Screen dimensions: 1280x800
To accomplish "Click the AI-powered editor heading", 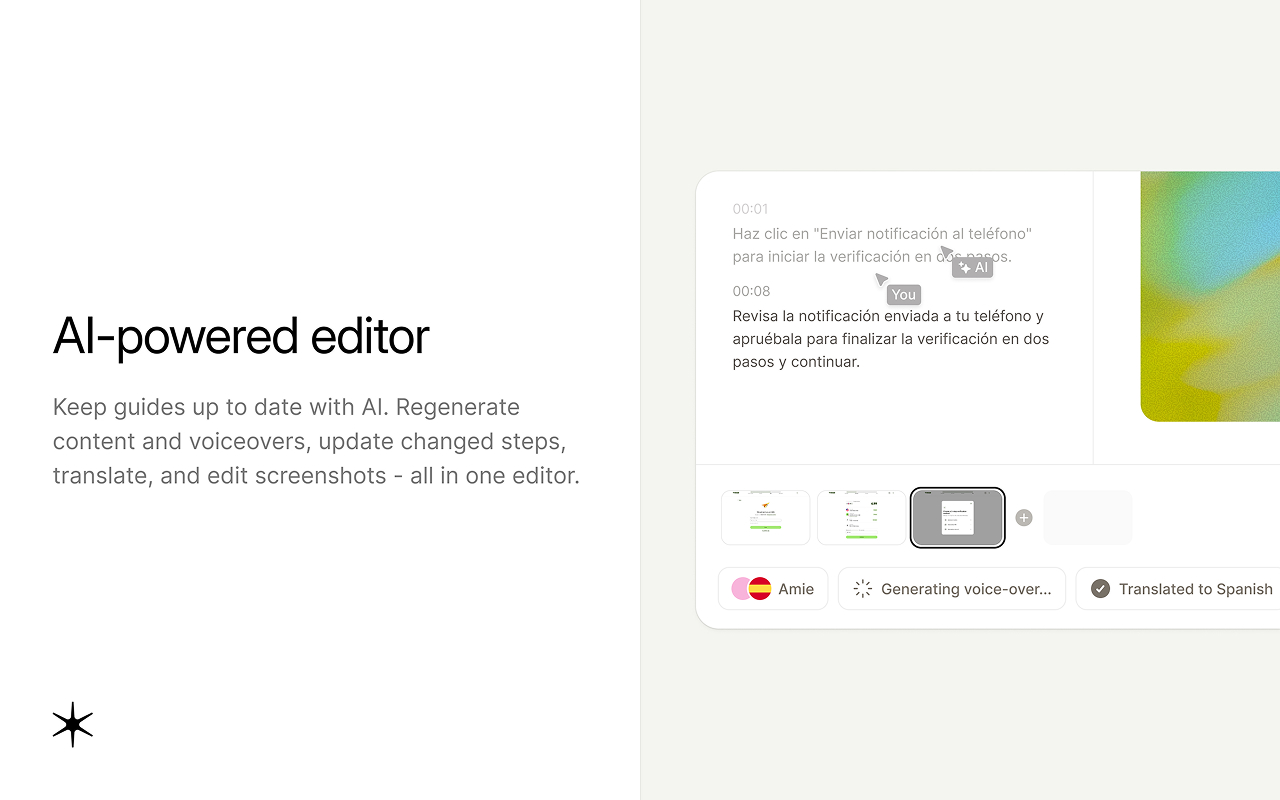I will [241, 336].
